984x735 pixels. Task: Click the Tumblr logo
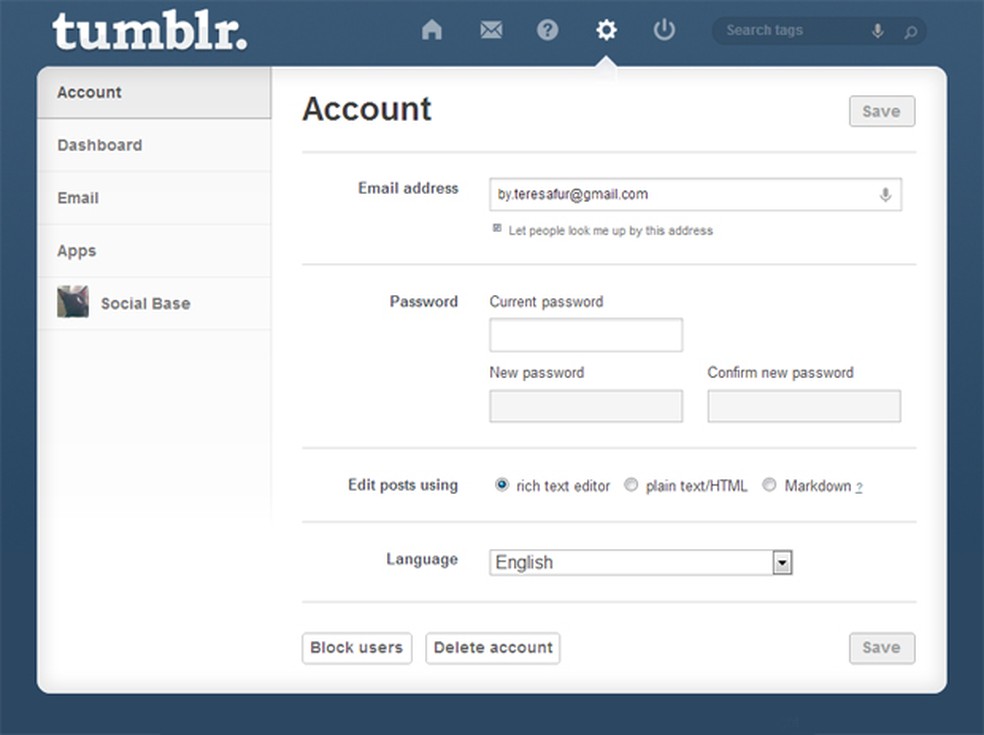[x=150, y=32]
